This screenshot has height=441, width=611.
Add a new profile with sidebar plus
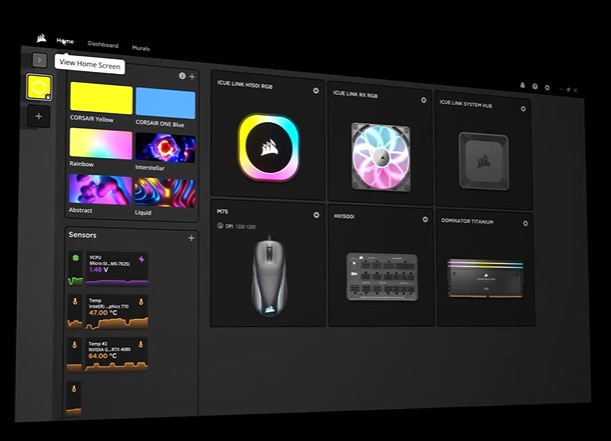click(39, 116)
